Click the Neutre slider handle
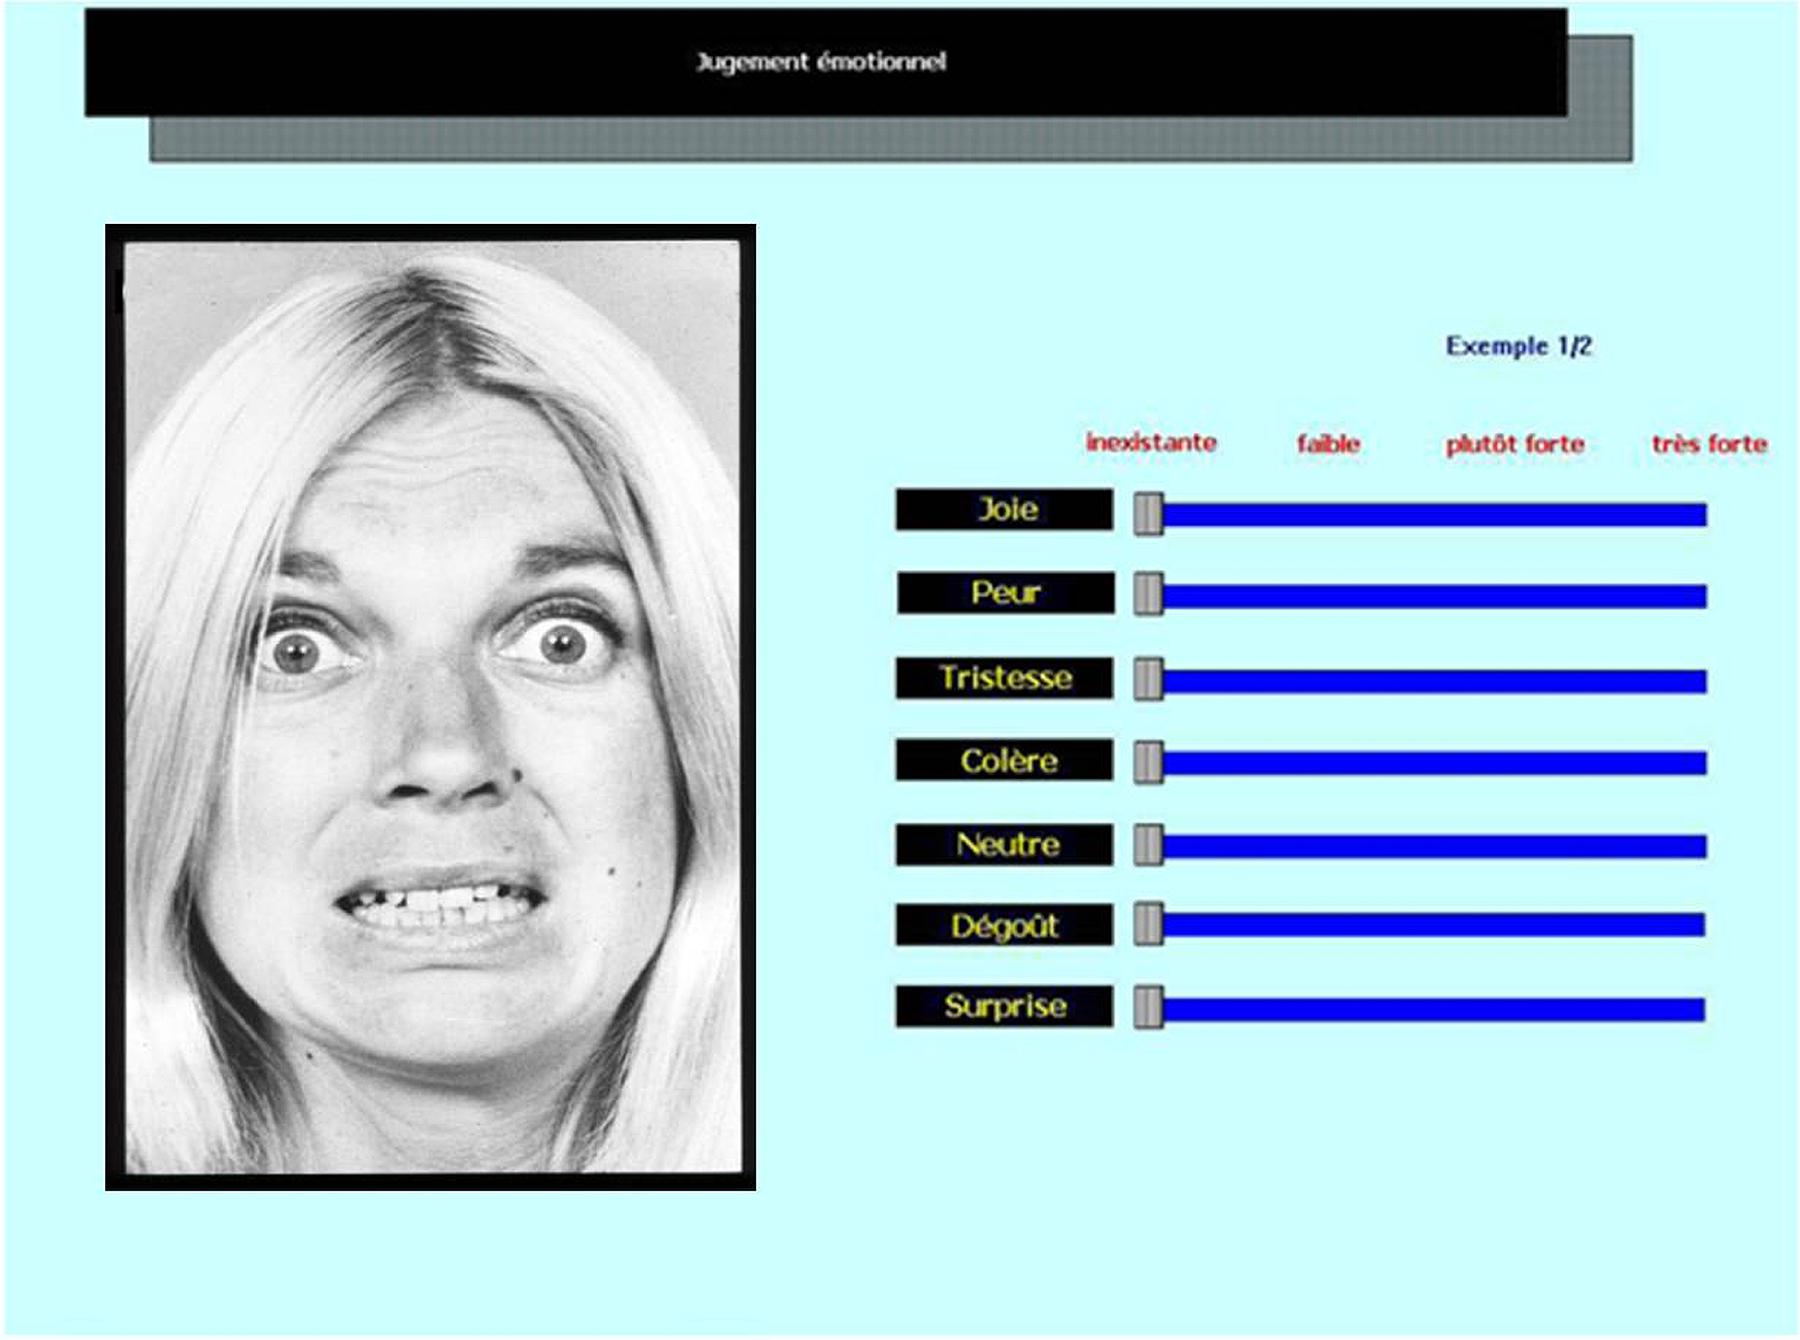1800x1340 pixels. click(1148, 845)
